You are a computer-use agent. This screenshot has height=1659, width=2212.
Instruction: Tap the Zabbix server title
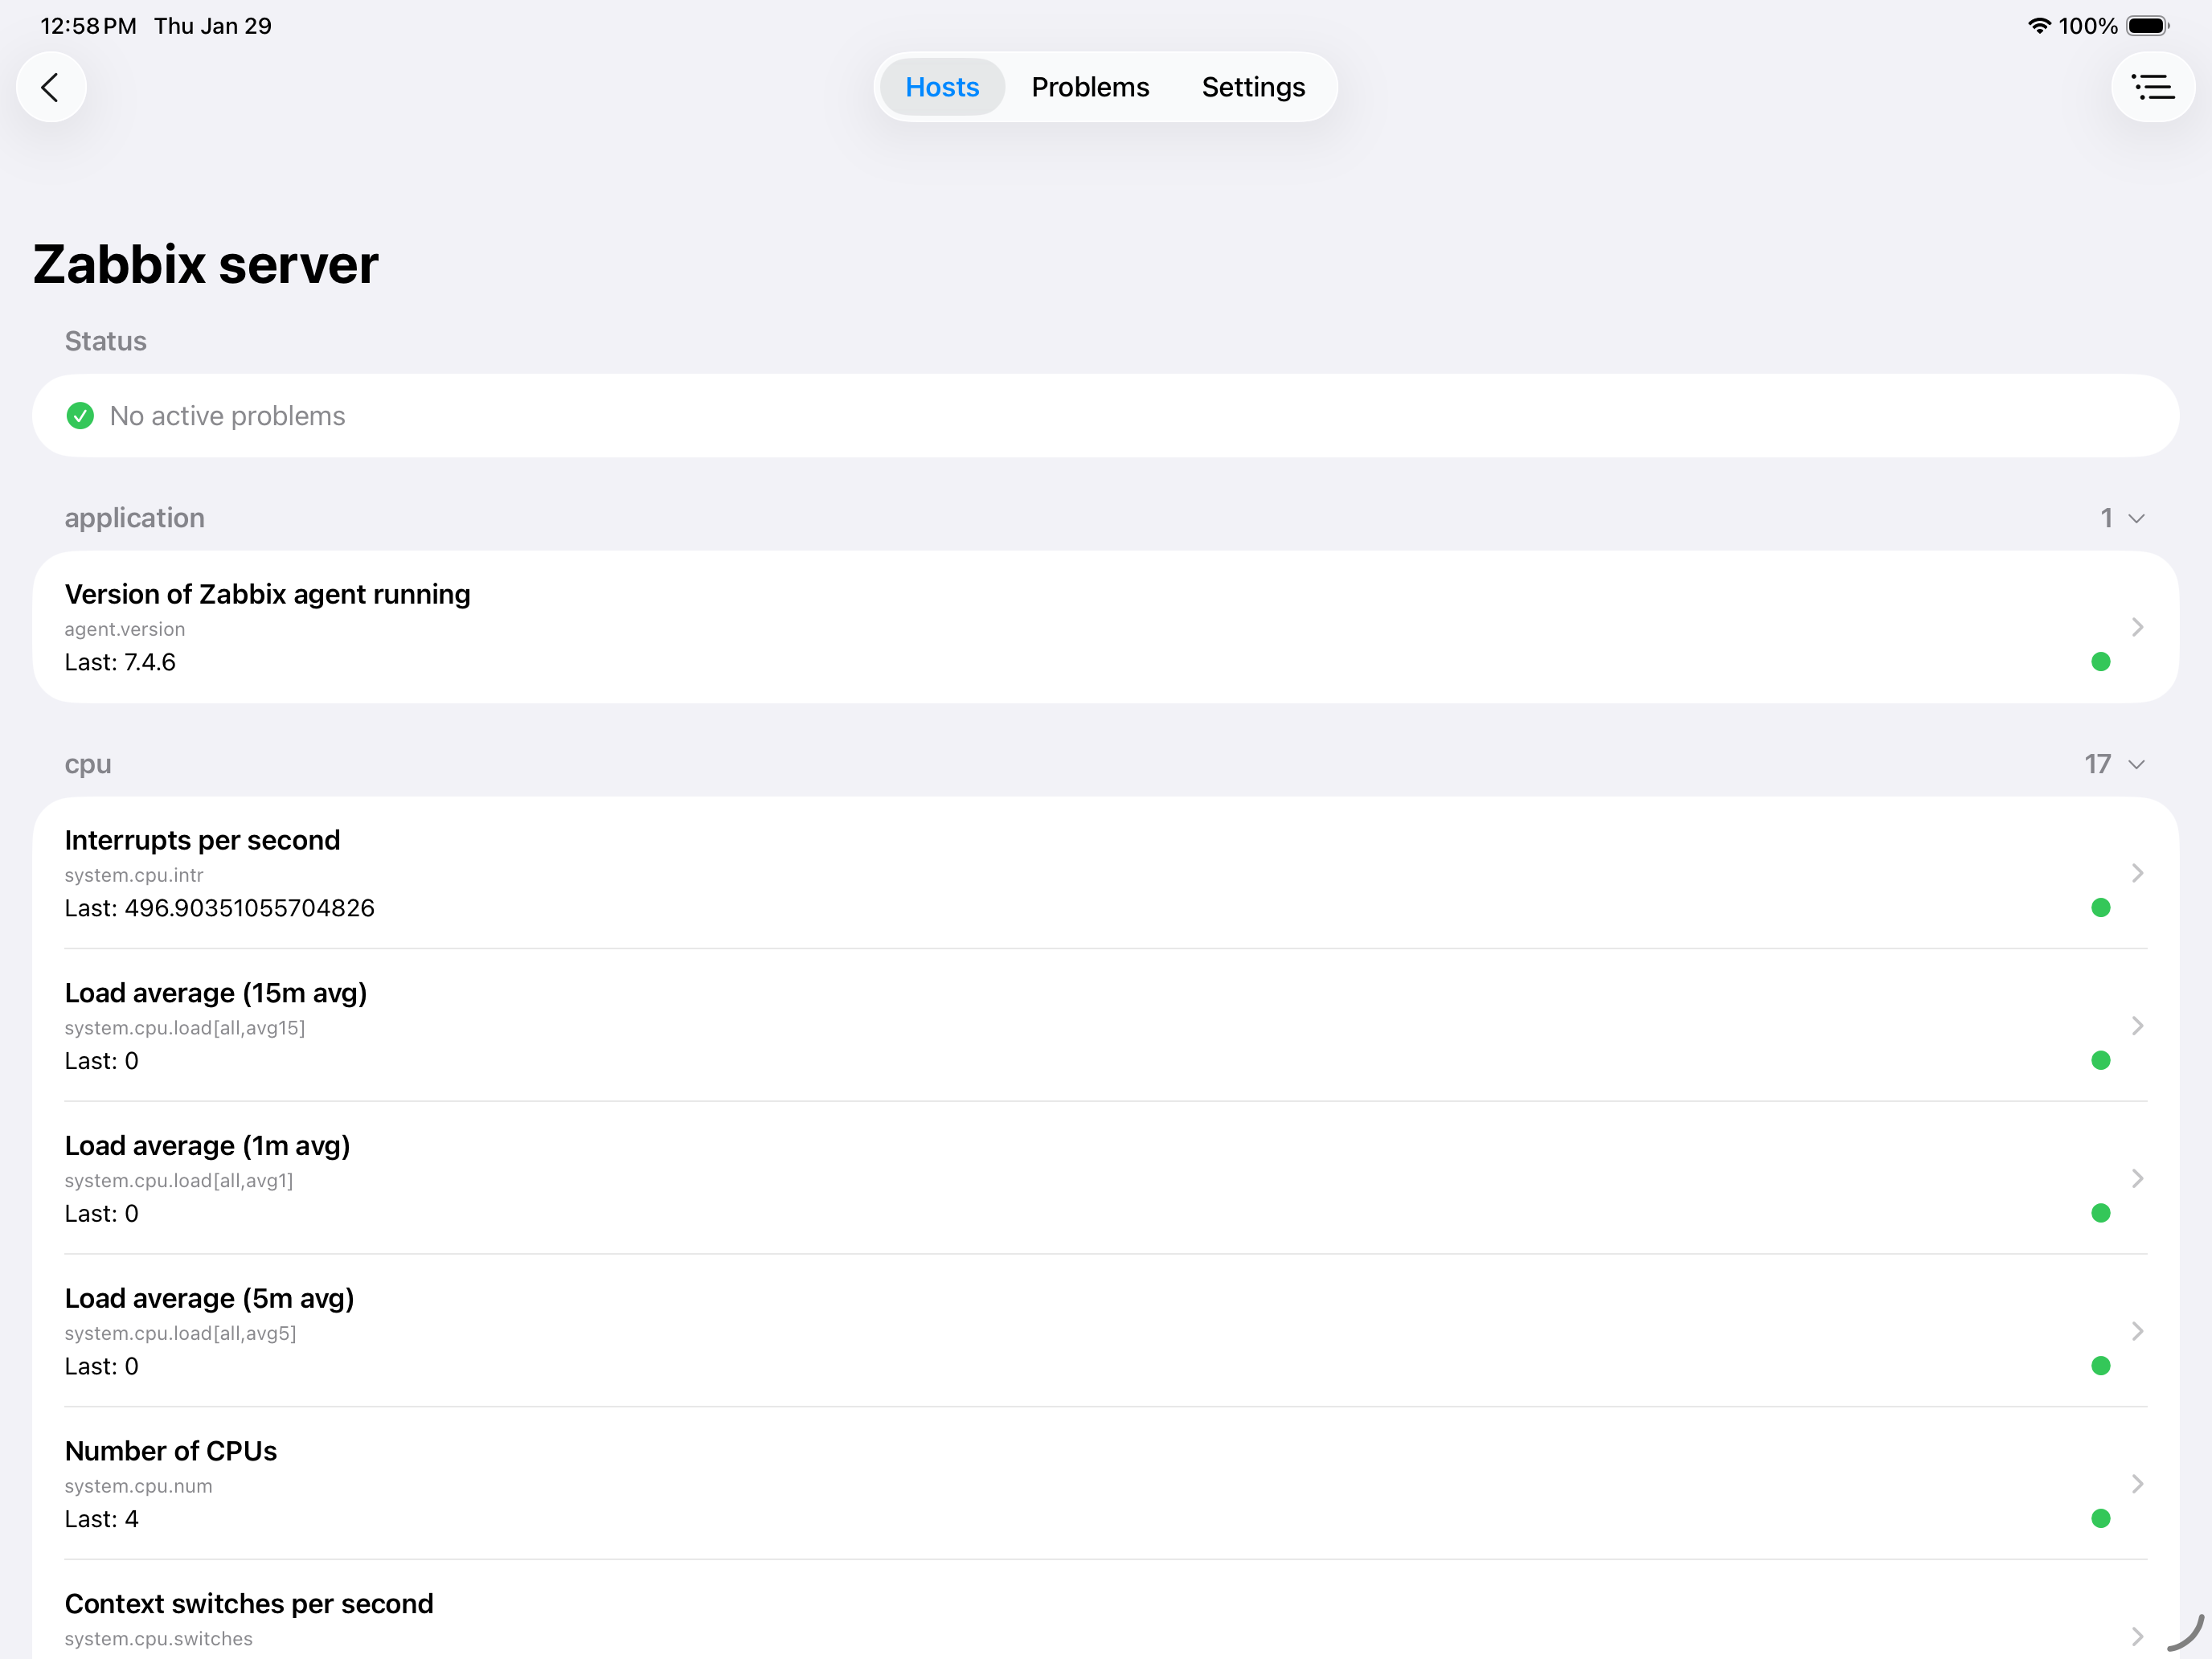click(x=205, y=263)
